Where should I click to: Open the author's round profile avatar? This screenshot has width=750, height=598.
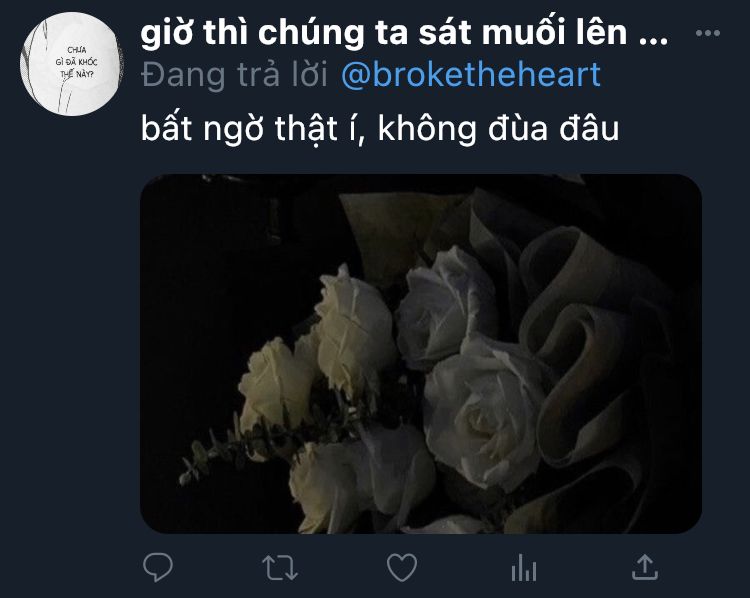70,64
